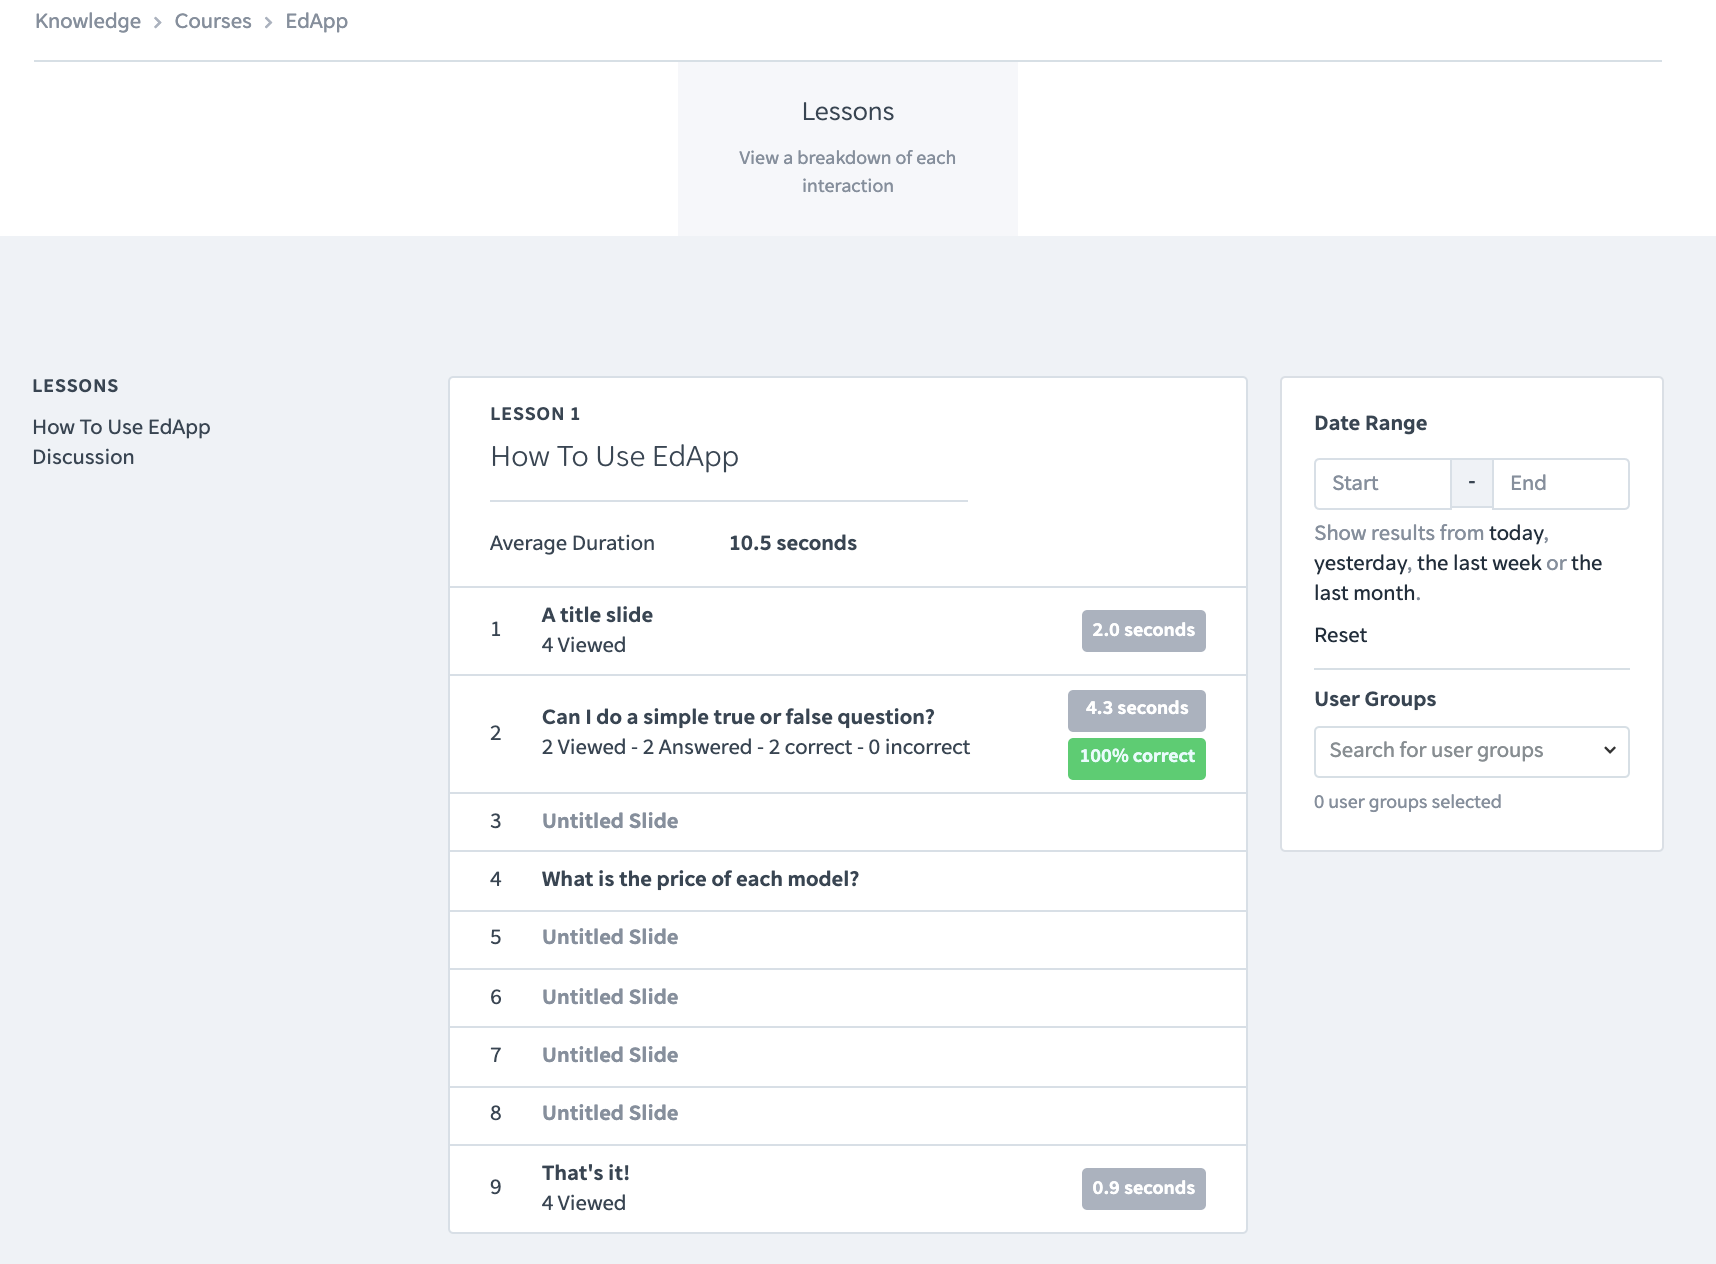Open 'What is the price of each model?'

click(848, 880)
